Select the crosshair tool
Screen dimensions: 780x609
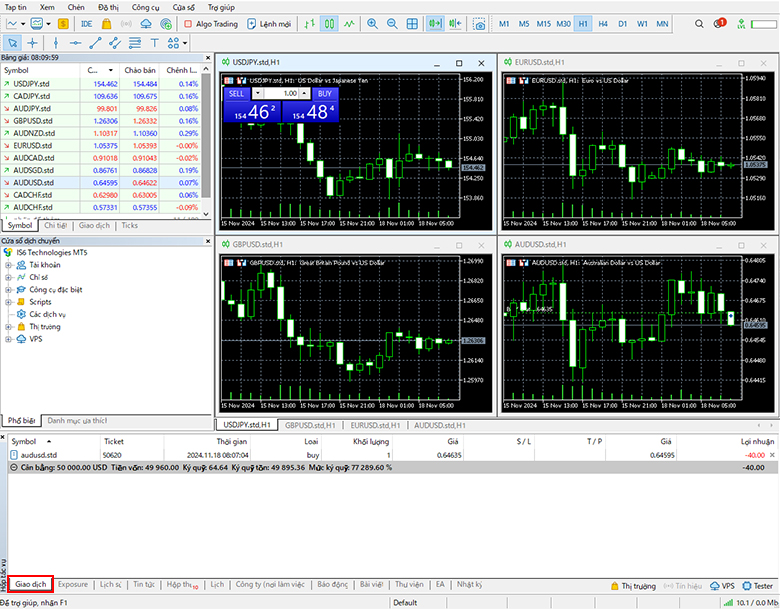(x=33, y=43)
